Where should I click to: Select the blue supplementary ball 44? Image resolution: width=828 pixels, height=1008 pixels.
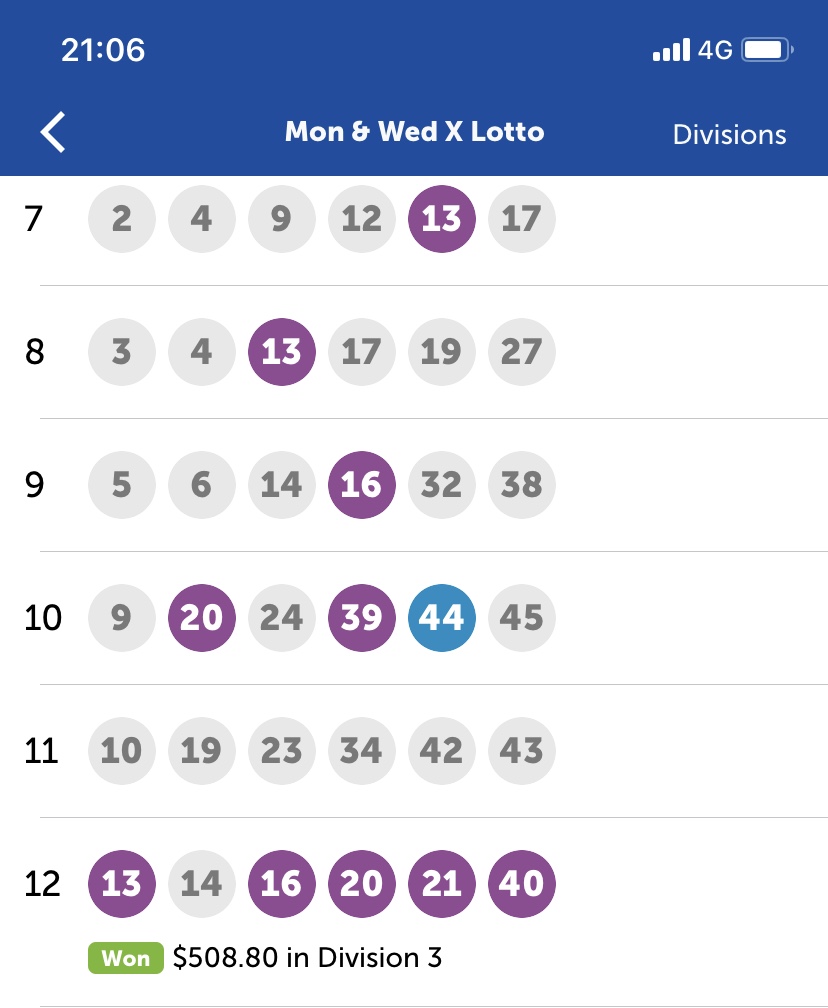click(x=442, y=618)
